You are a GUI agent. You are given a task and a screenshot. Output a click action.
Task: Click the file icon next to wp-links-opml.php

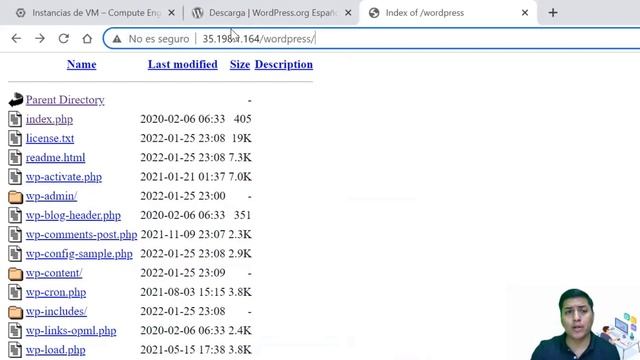click(15, 331)
